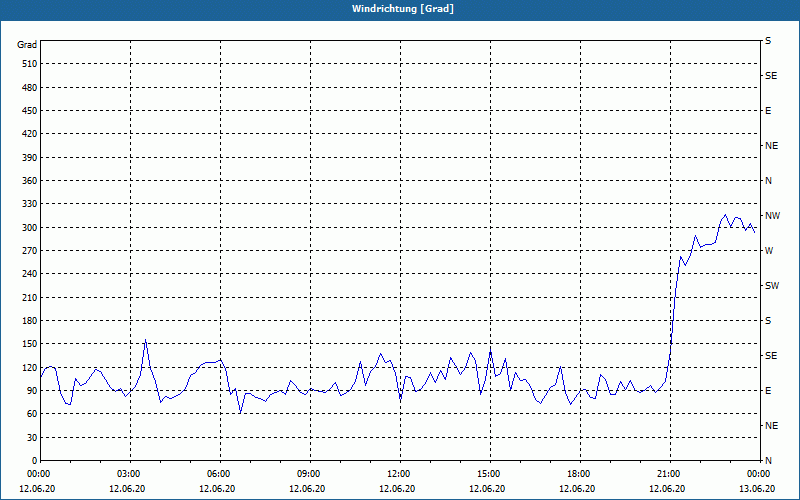Click the 15:00 time axis label

(x=490, y=473)
